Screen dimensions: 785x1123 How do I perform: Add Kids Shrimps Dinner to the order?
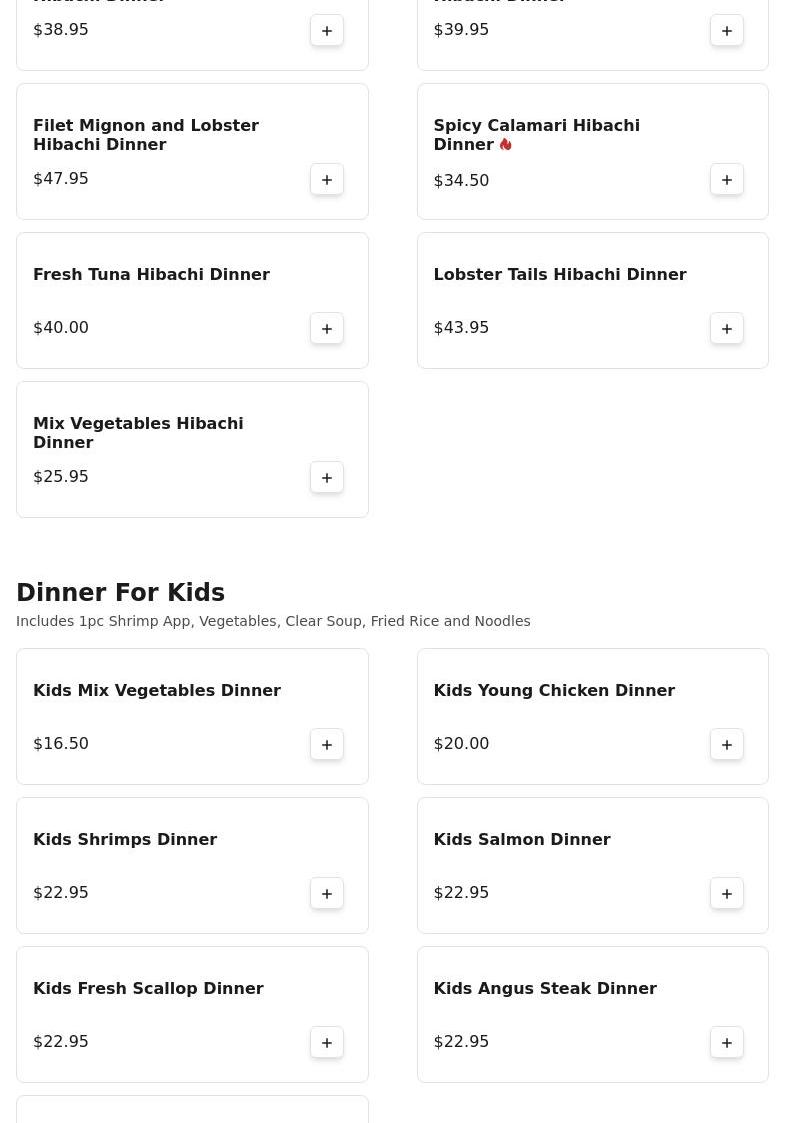327,894
